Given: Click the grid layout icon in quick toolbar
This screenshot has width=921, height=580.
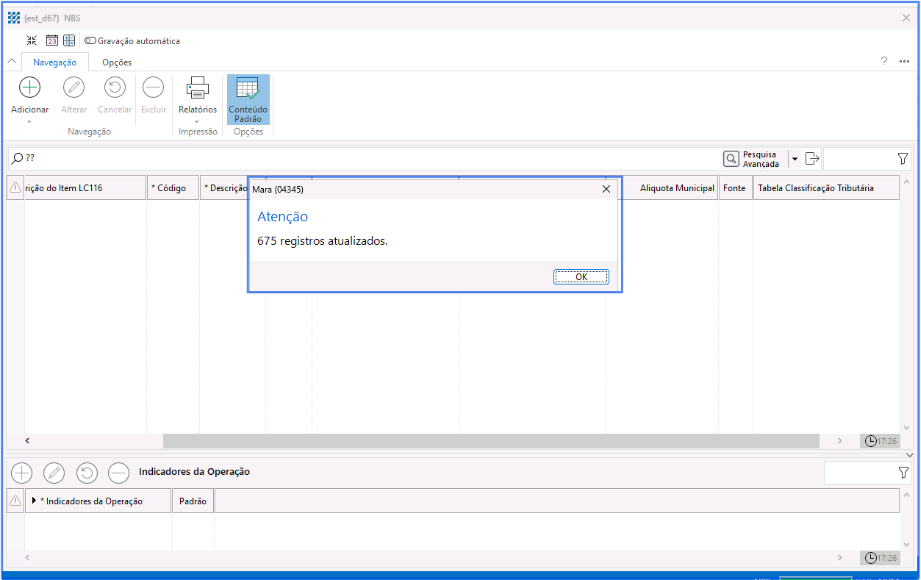Looking at the screenshot, I should (x=69, y=41).
